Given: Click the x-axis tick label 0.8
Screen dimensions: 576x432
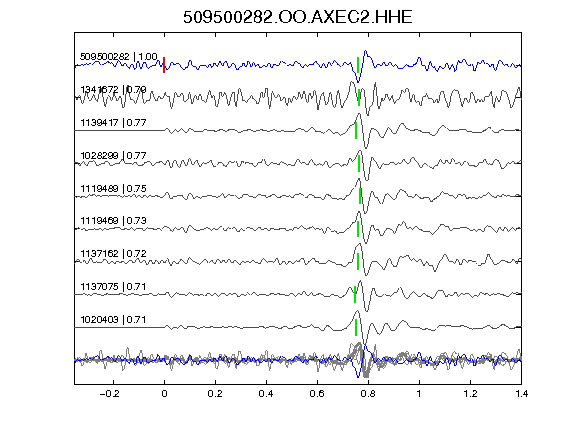Looking at the screenshot, I should click(x=368, y=394).
